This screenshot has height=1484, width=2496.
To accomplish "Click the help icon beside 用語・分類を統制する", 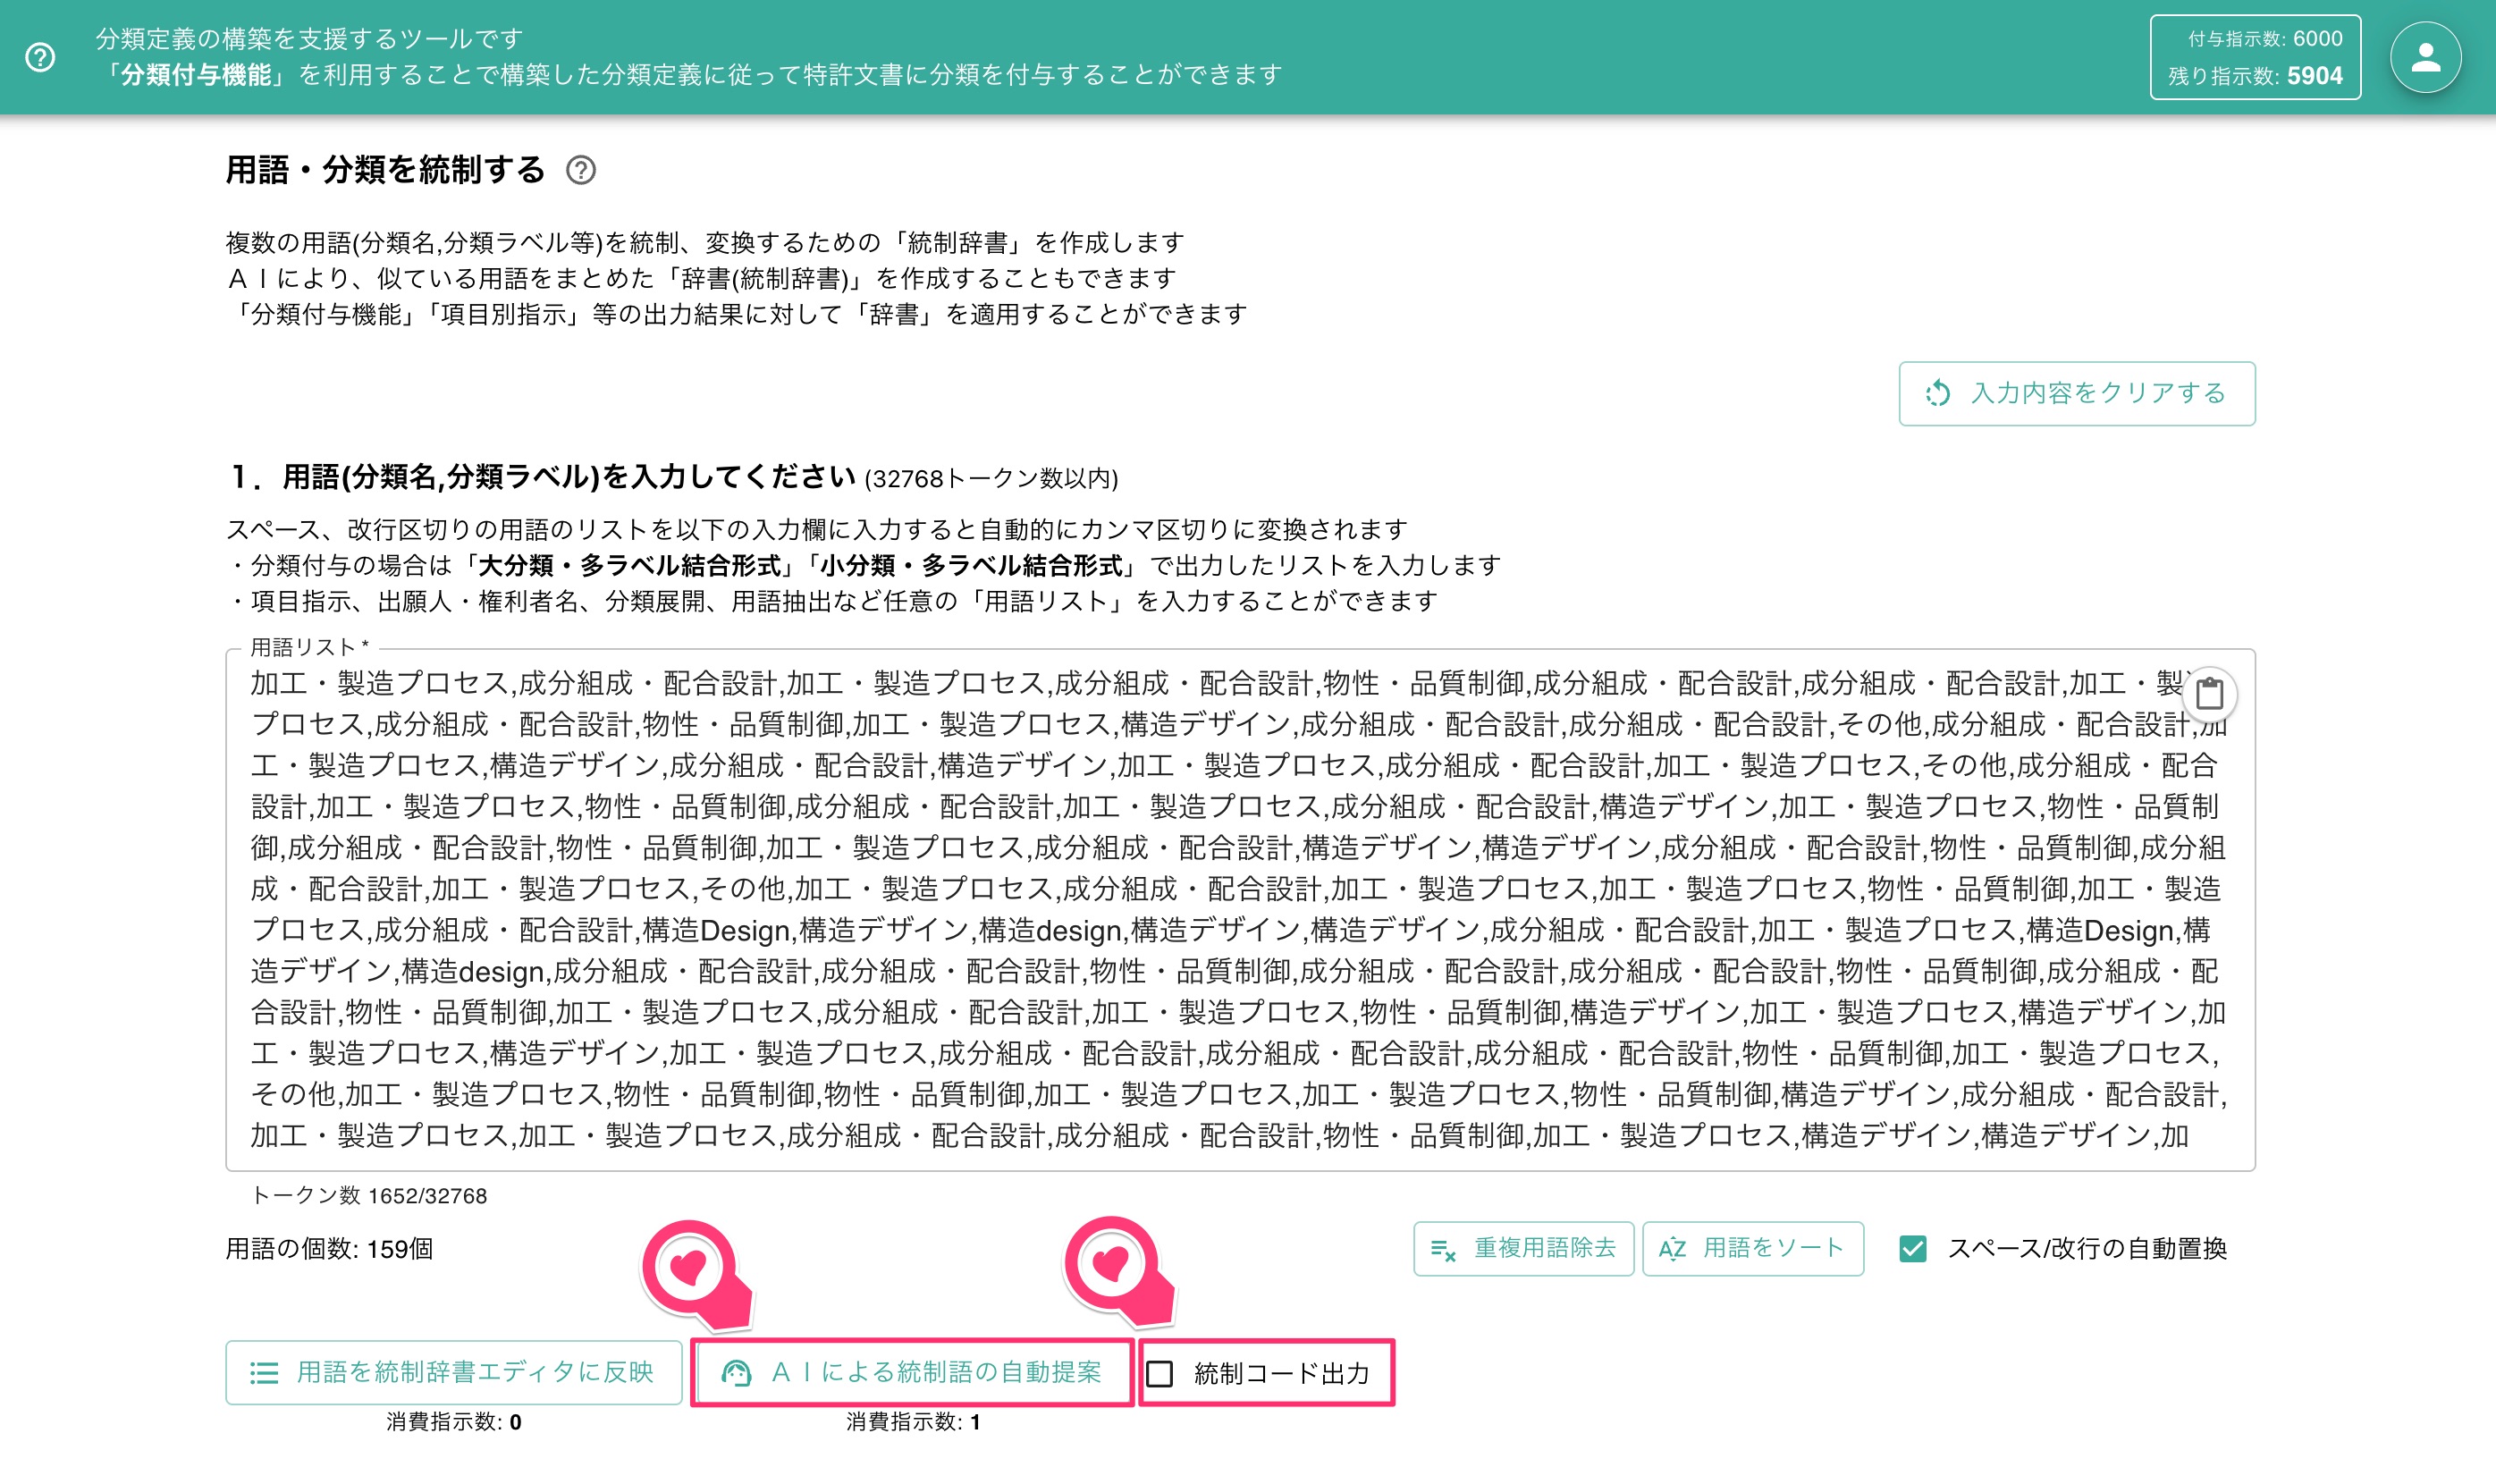I will (581, 170).
